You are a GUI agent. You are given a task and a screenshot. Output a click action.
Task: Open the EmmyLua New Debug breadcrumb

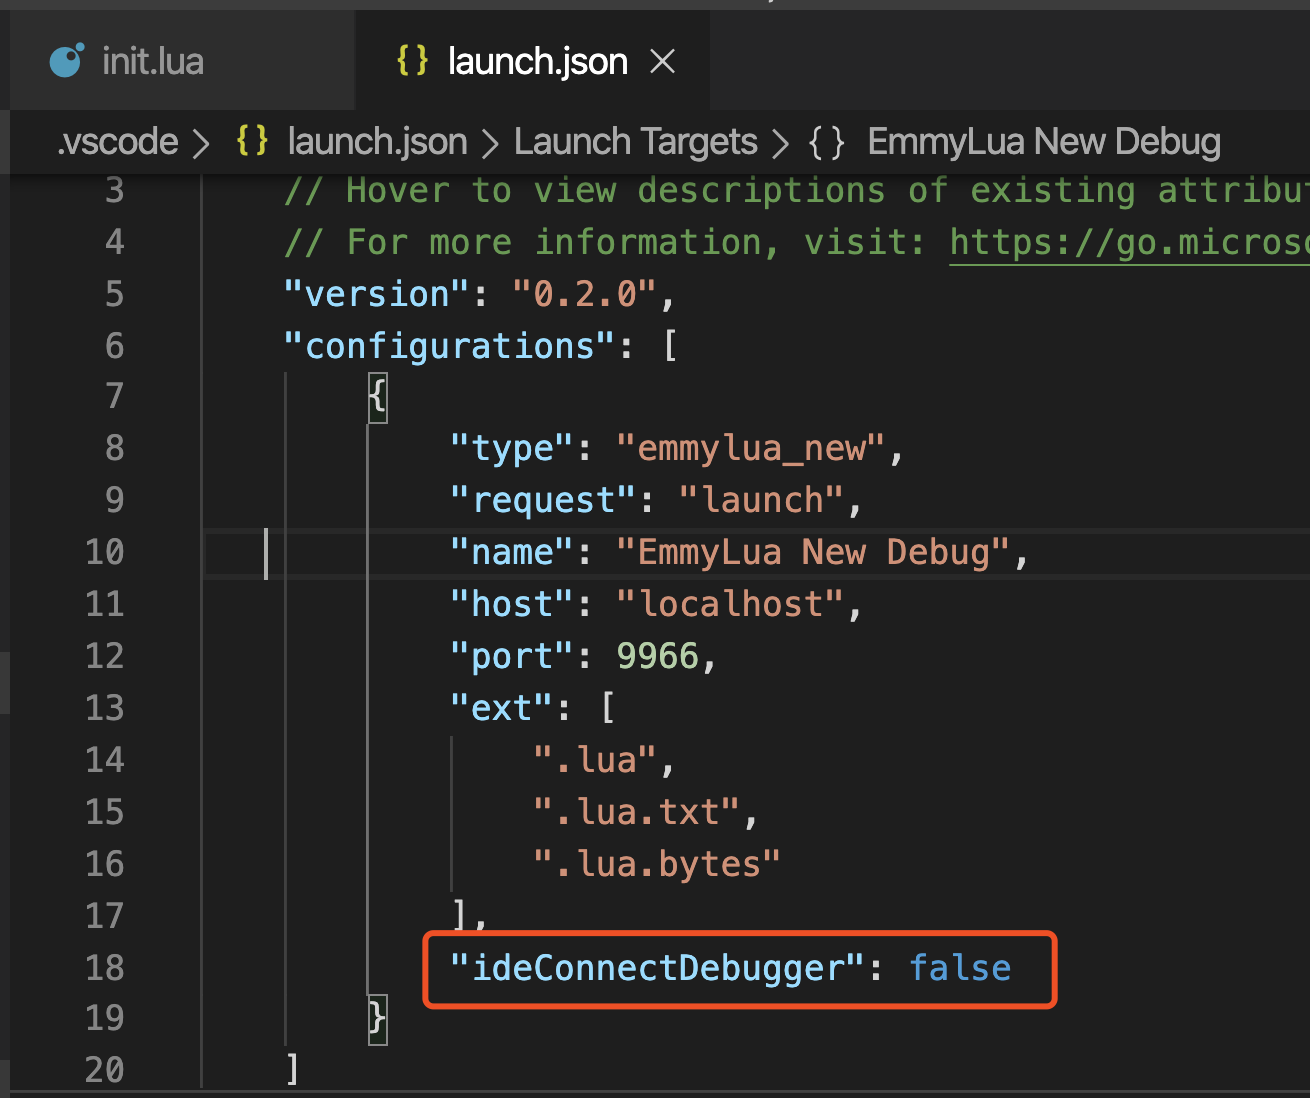pos(1044,142)
